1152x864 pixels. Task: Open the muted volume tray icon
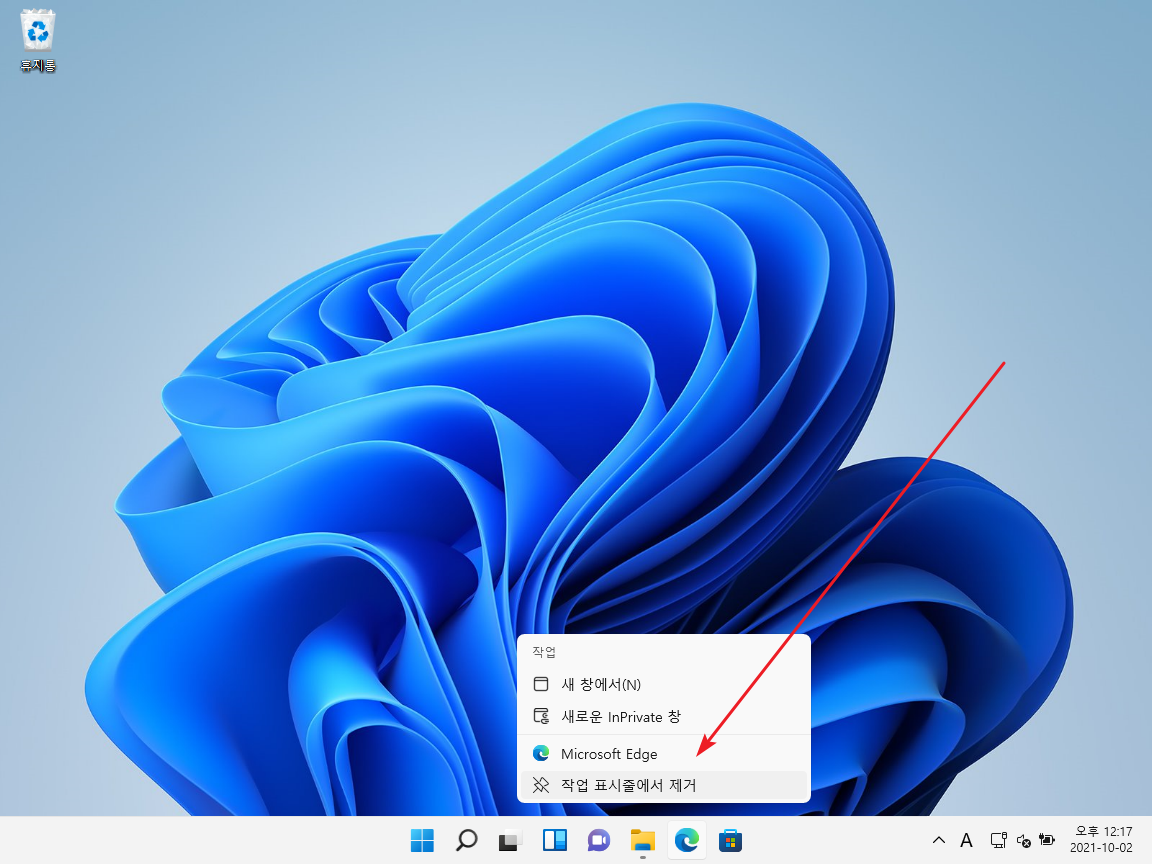point(1023,840)
